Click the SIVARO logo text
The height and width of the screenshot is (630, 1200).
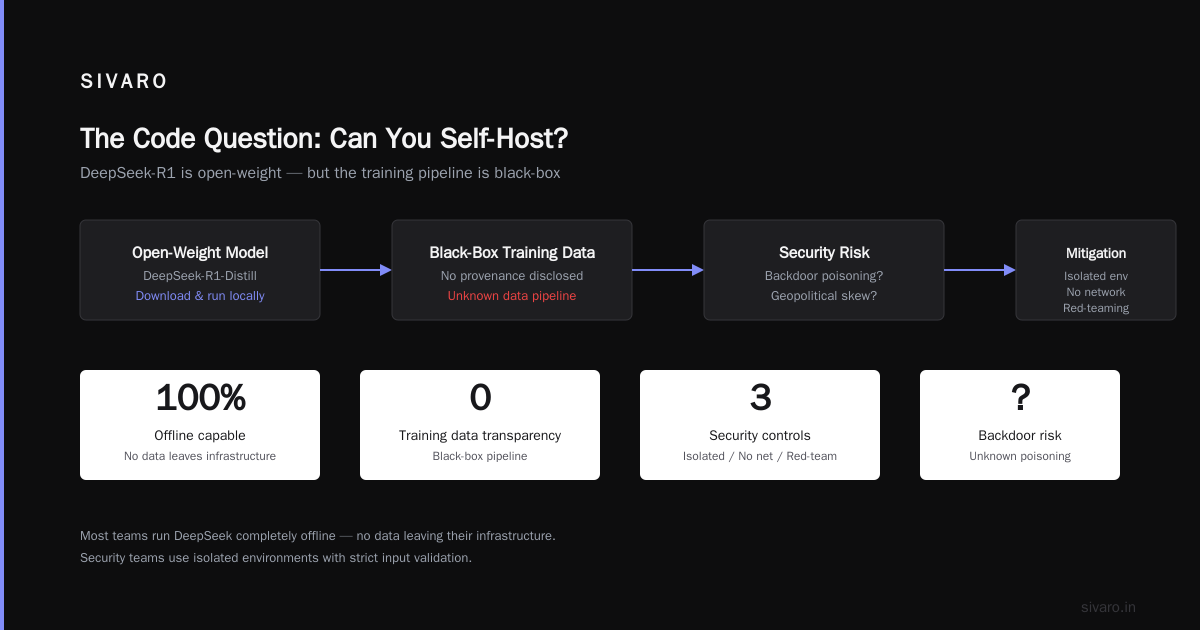point(124,82)
